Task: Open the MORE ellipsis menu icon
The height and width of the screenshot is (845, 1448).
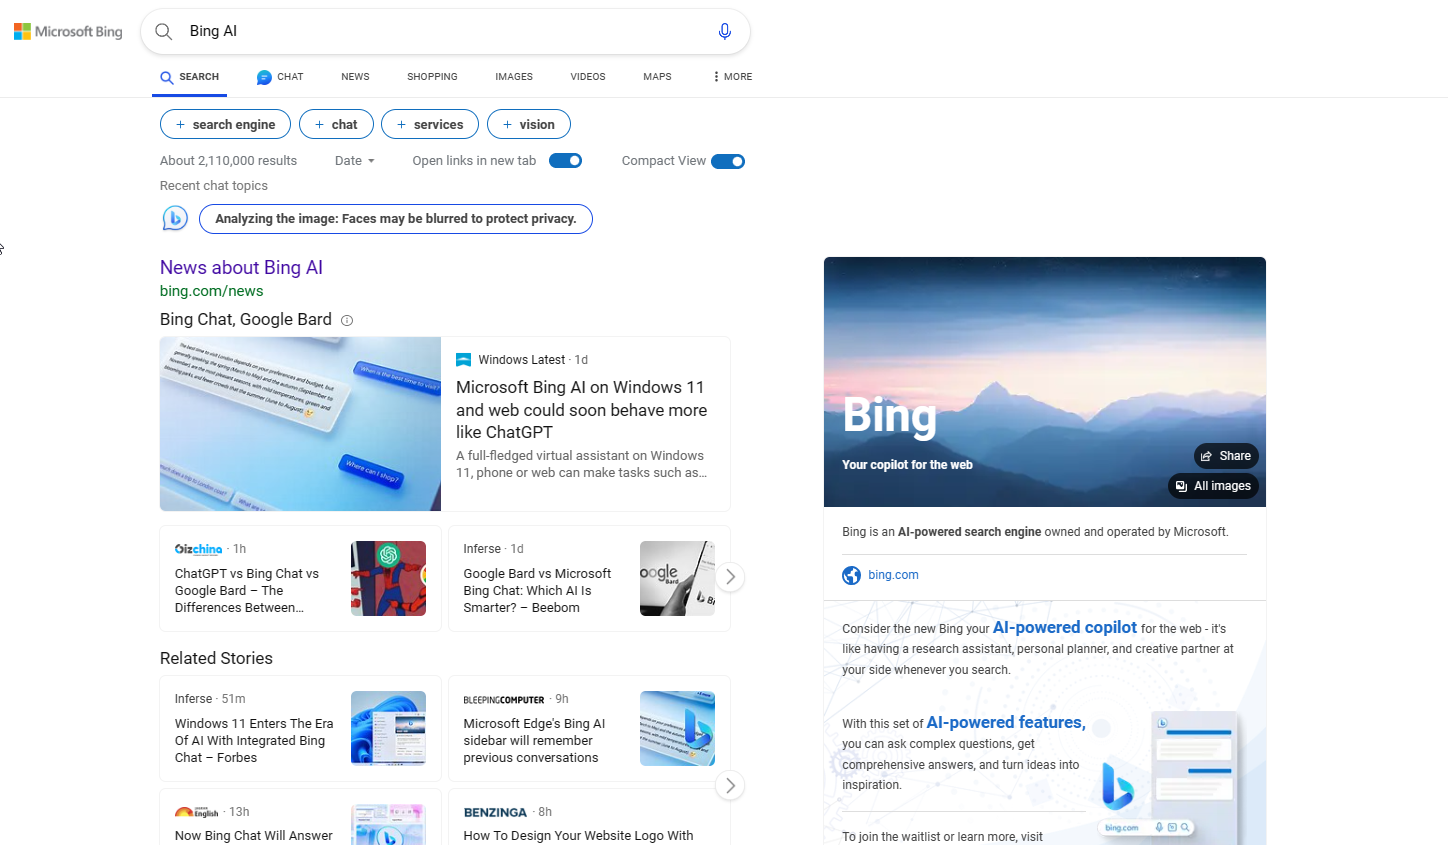Action: pyautogui.click(x=716, y=76)
